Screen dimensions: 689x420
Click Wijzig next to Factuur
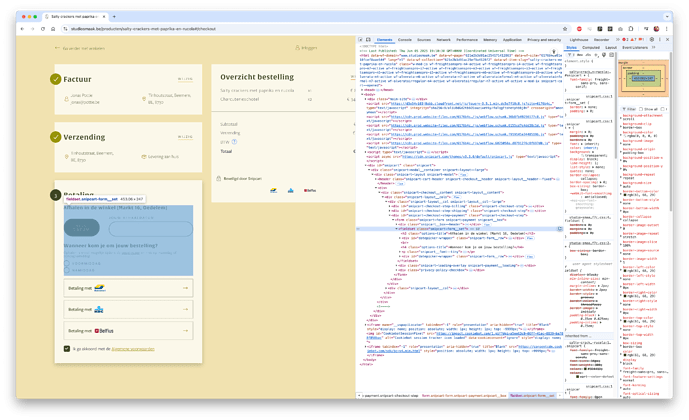click(x=185, y=79)
